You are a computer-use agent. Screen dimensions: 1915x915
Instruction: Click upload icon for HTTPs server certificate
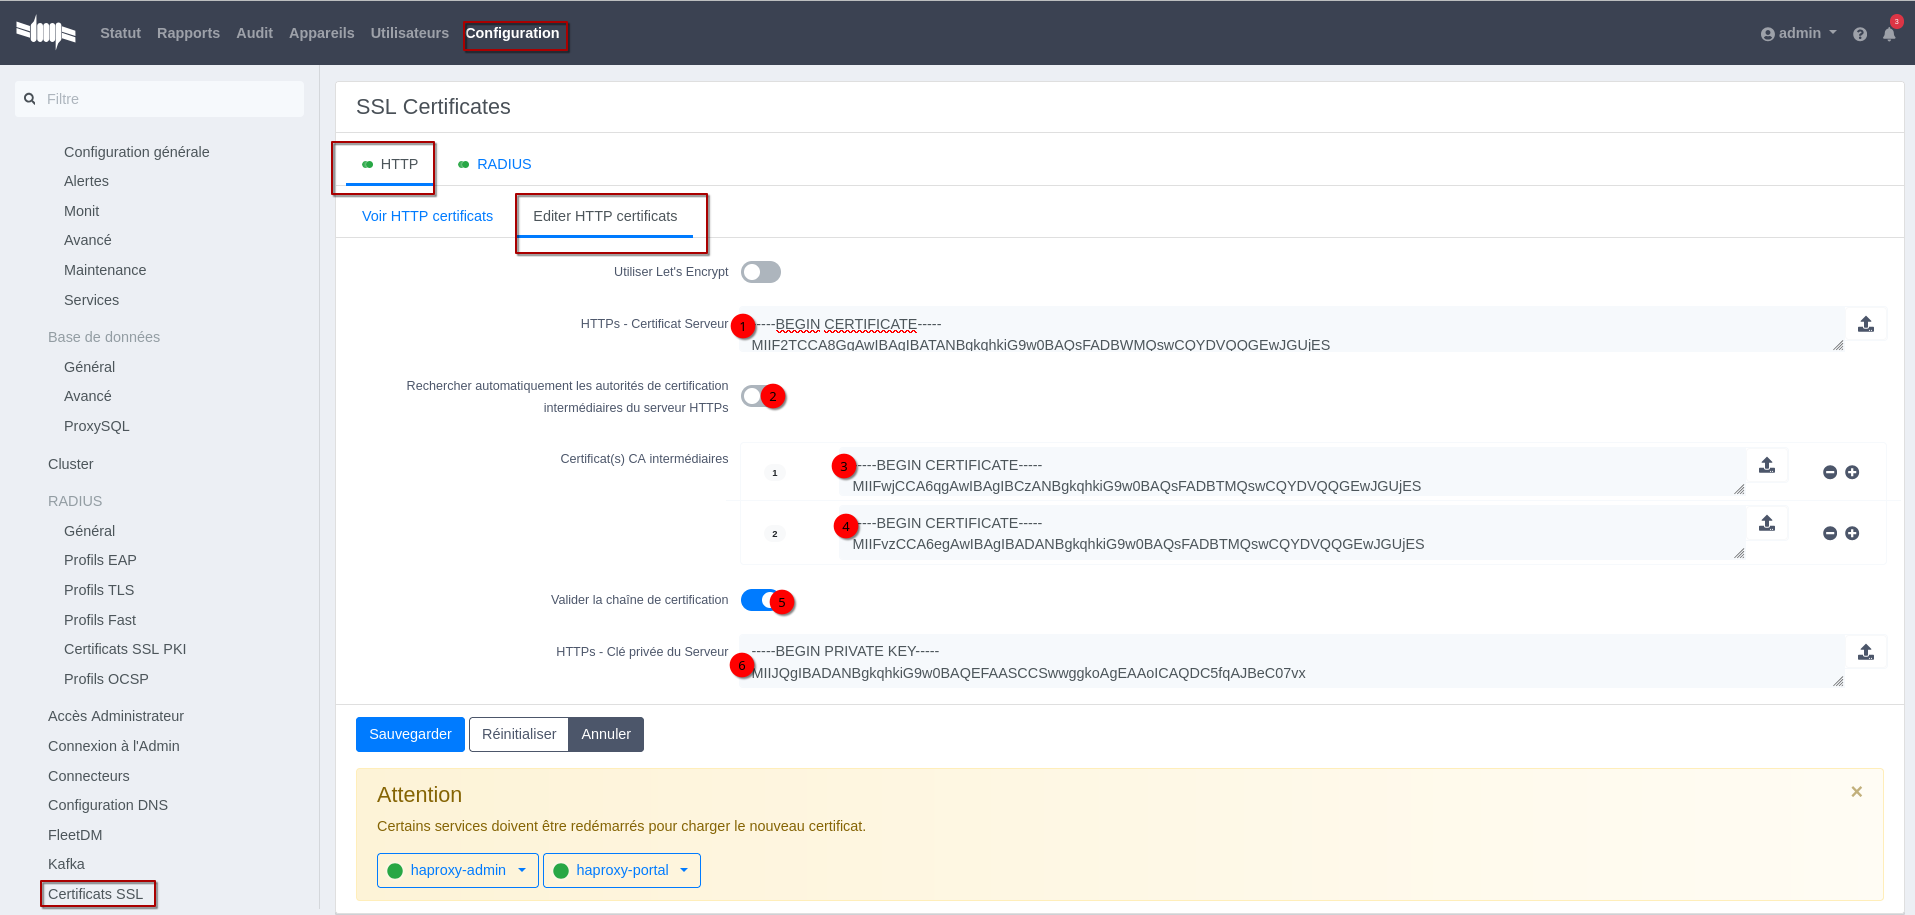[1865, 325]
